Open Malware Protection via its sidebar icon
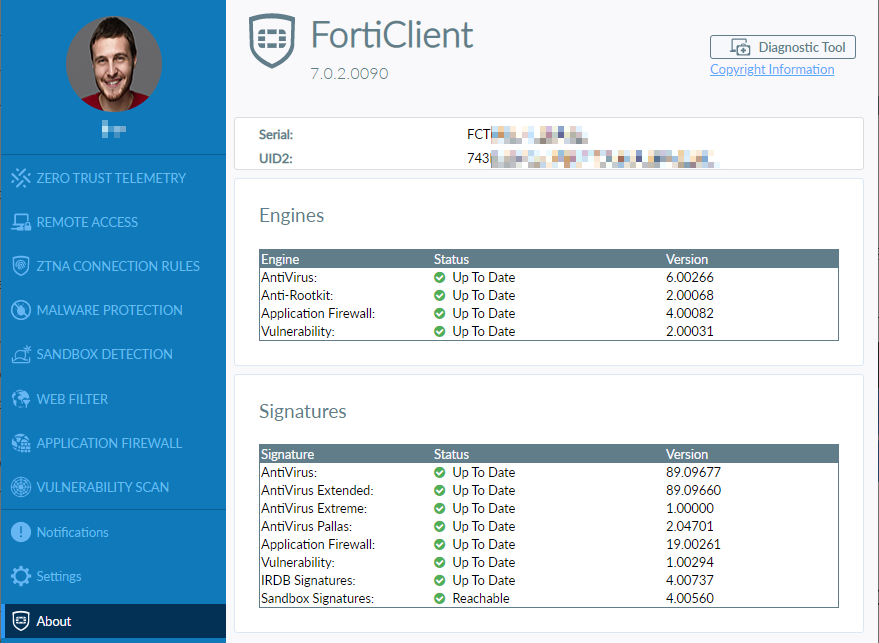Image resolution: width=879 pixels, height=643 pixels. [23, 310]
